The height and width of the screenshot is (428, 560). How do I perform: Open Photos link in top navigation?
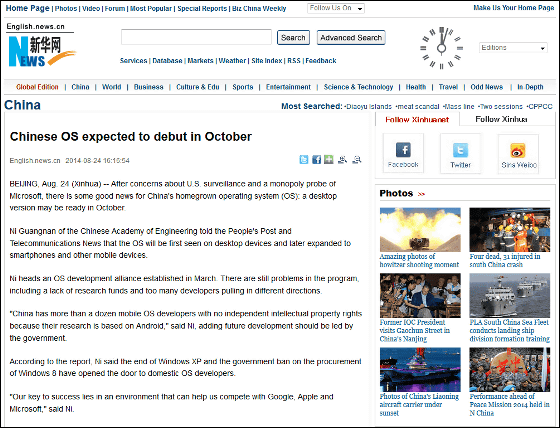coord(66,9)
